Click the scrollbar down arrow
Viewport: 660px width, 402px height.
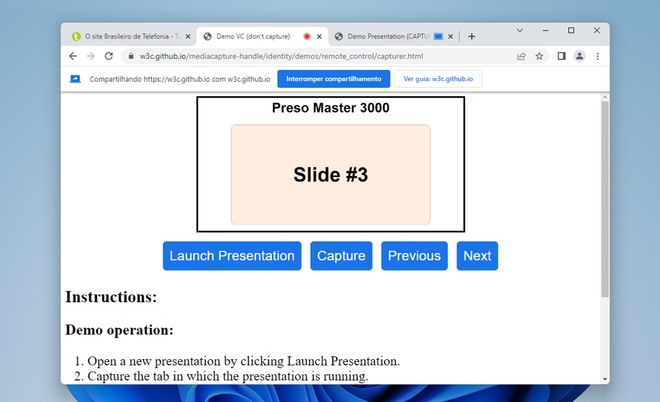pyautogui.click(x=605, y=379)
